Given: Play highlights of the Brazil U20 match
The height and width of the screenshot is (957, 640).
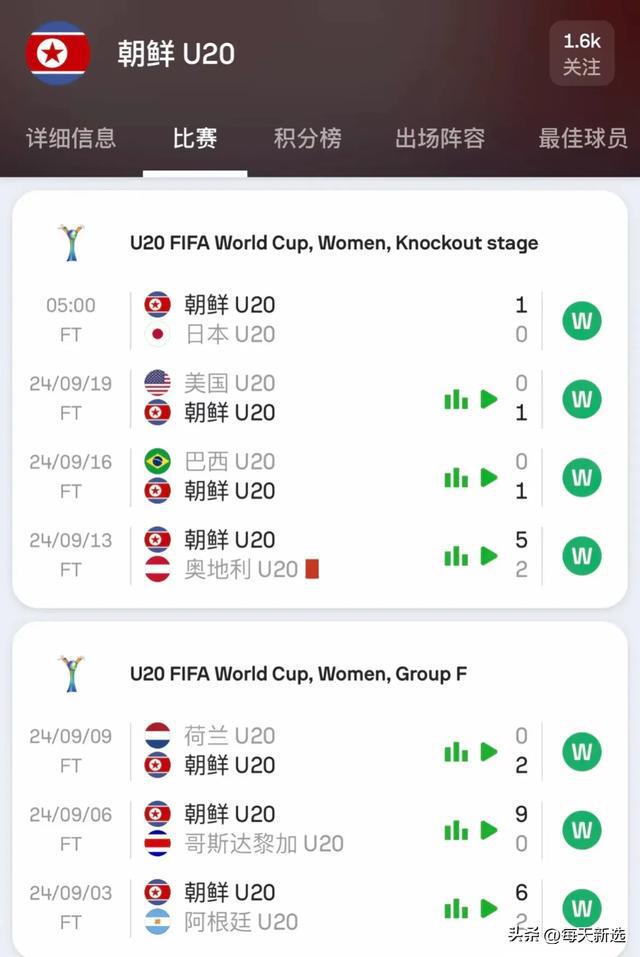Looking at the screenshot, I should pyautogui.click(x=489, y=477).
